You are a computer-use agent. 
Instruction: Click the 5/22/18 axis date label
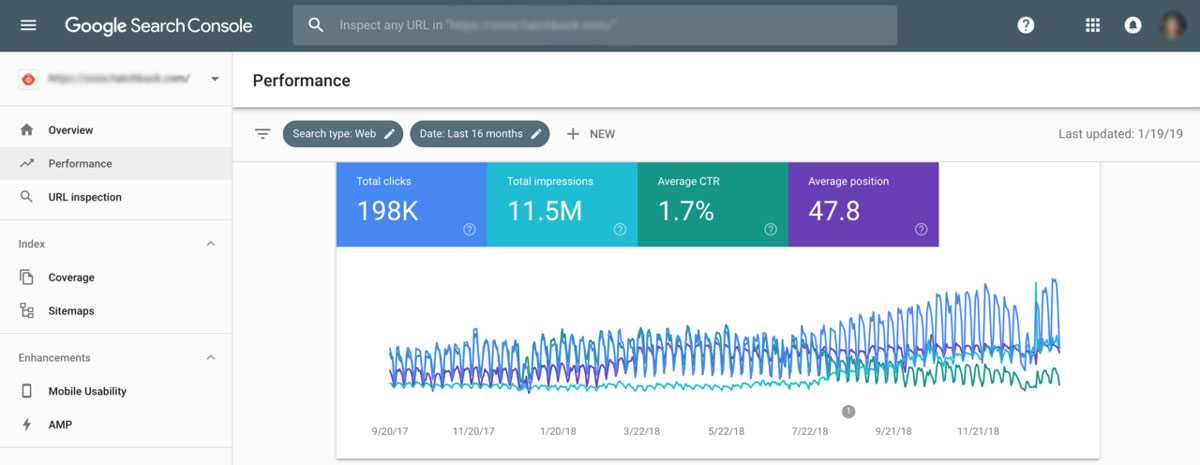(x=726, y=432)
